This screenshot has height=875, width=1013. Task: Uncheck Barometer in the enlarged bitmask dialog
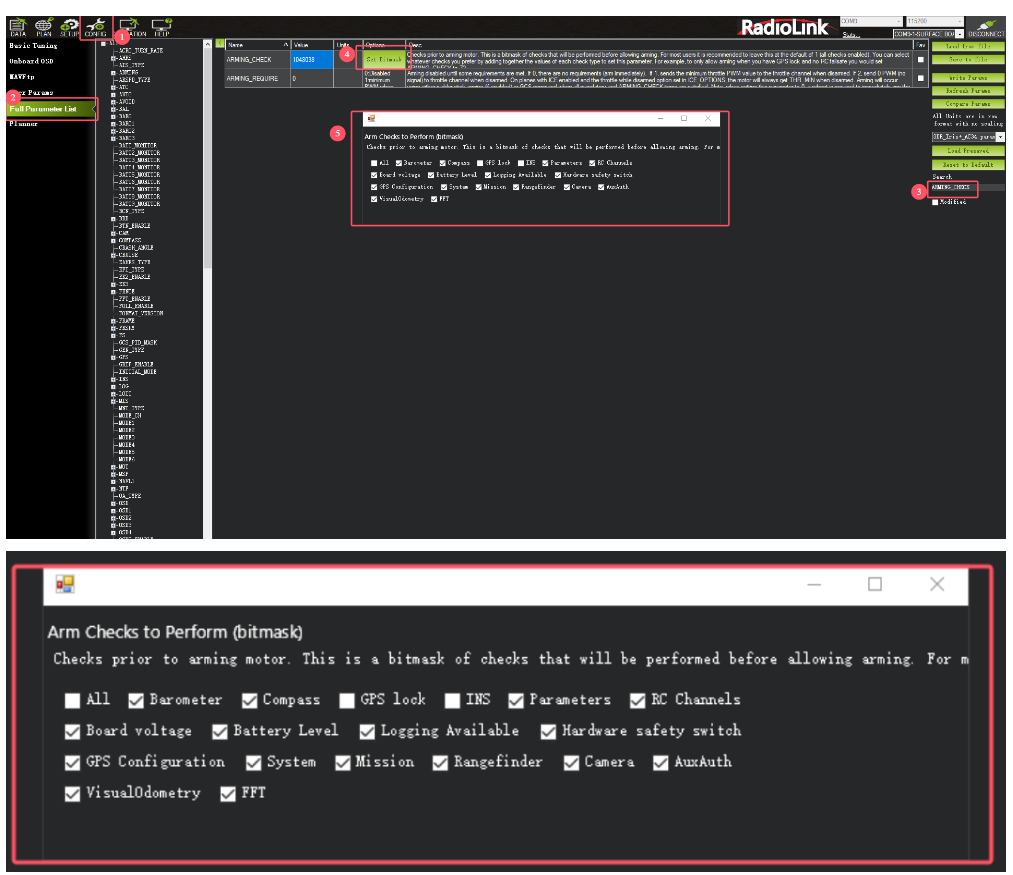click(x=136, y=700)
